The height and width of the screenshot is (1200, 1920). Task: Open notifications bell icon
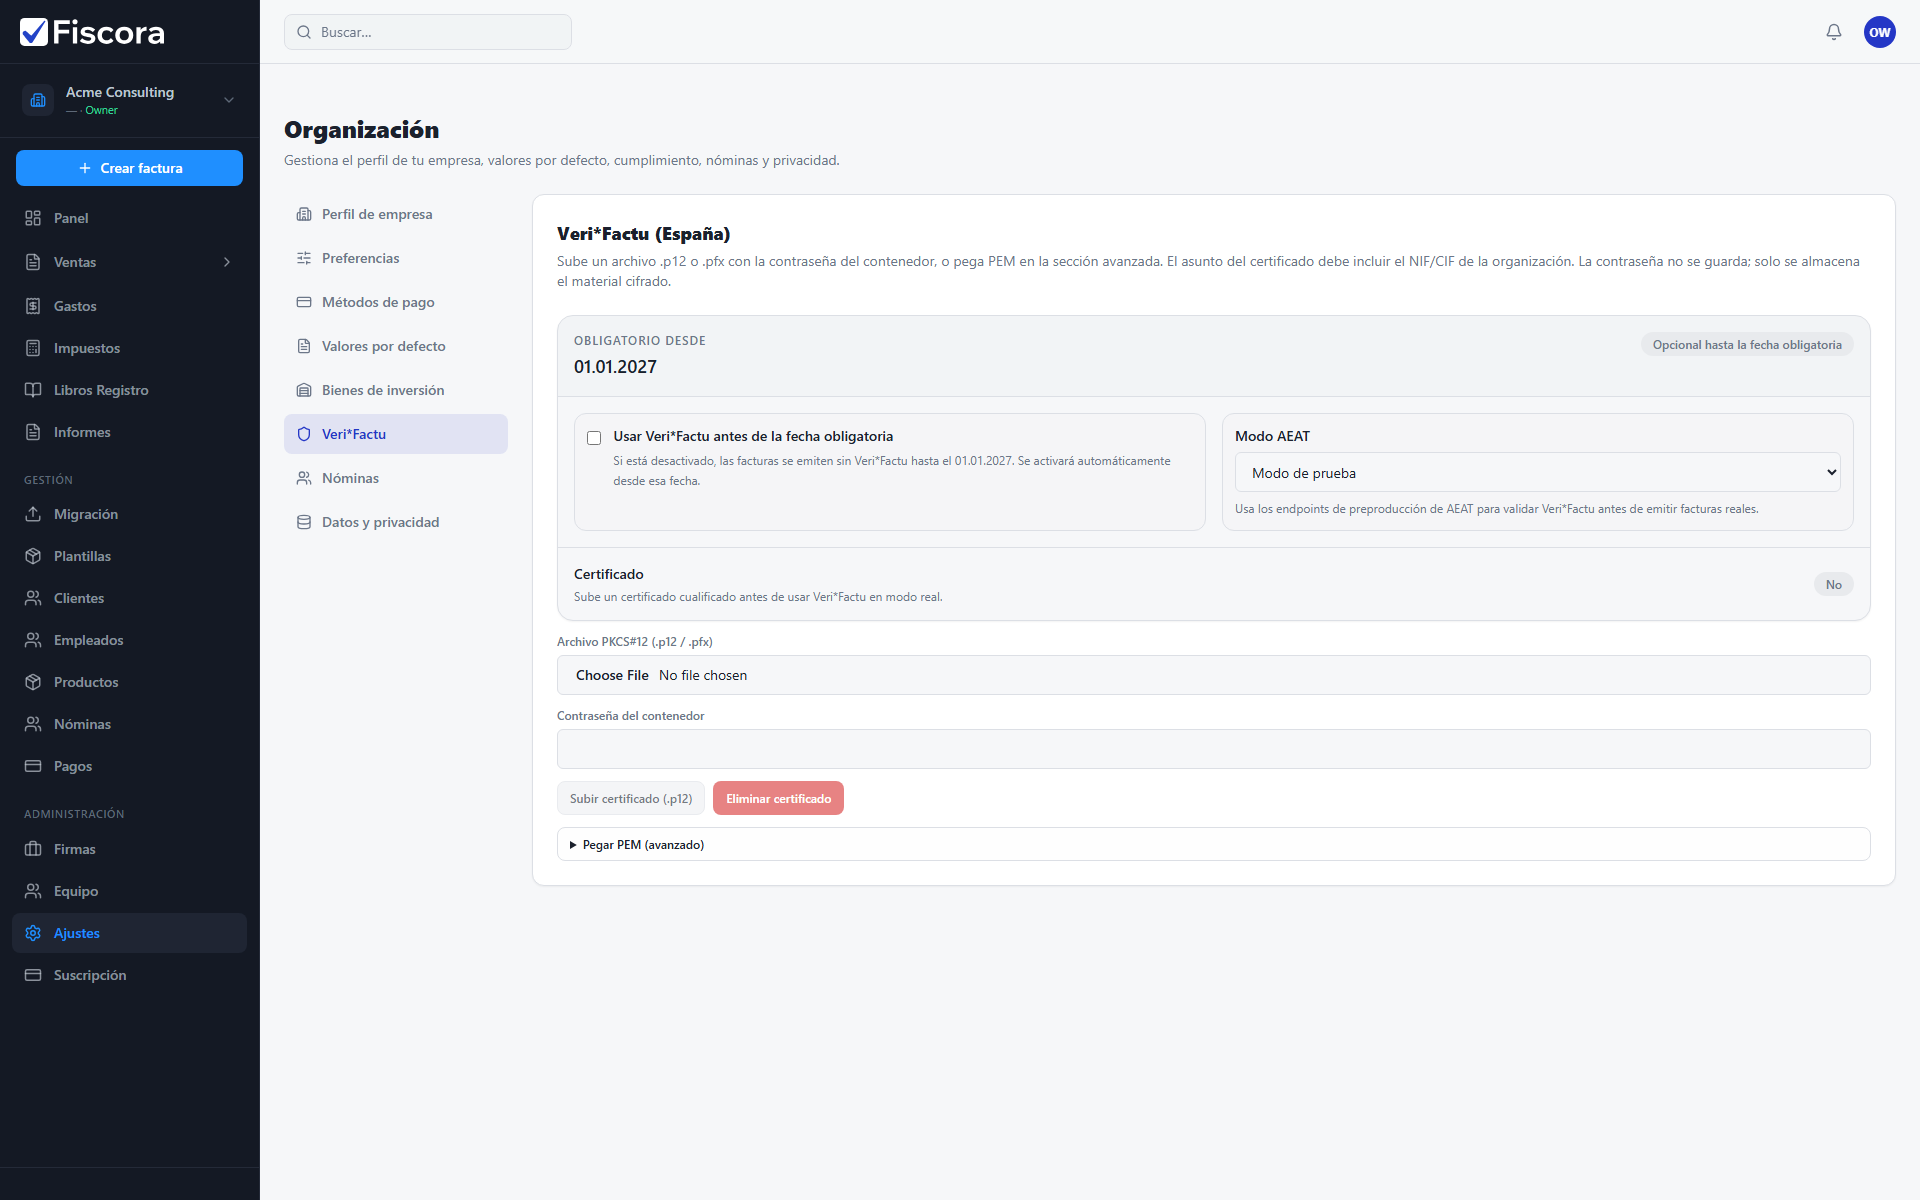pos(1833,32)
